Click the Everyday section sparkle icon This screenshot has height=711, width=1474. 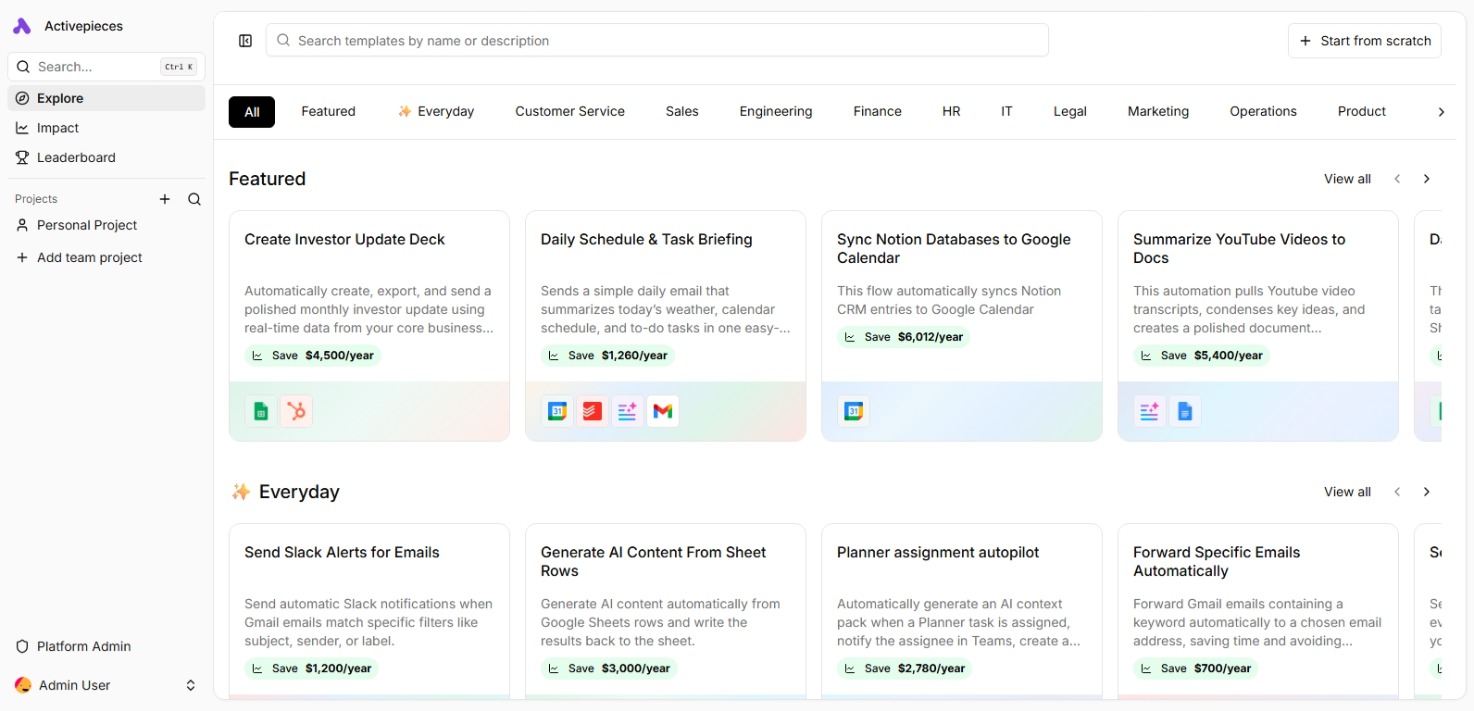click(x=240, y=492)
